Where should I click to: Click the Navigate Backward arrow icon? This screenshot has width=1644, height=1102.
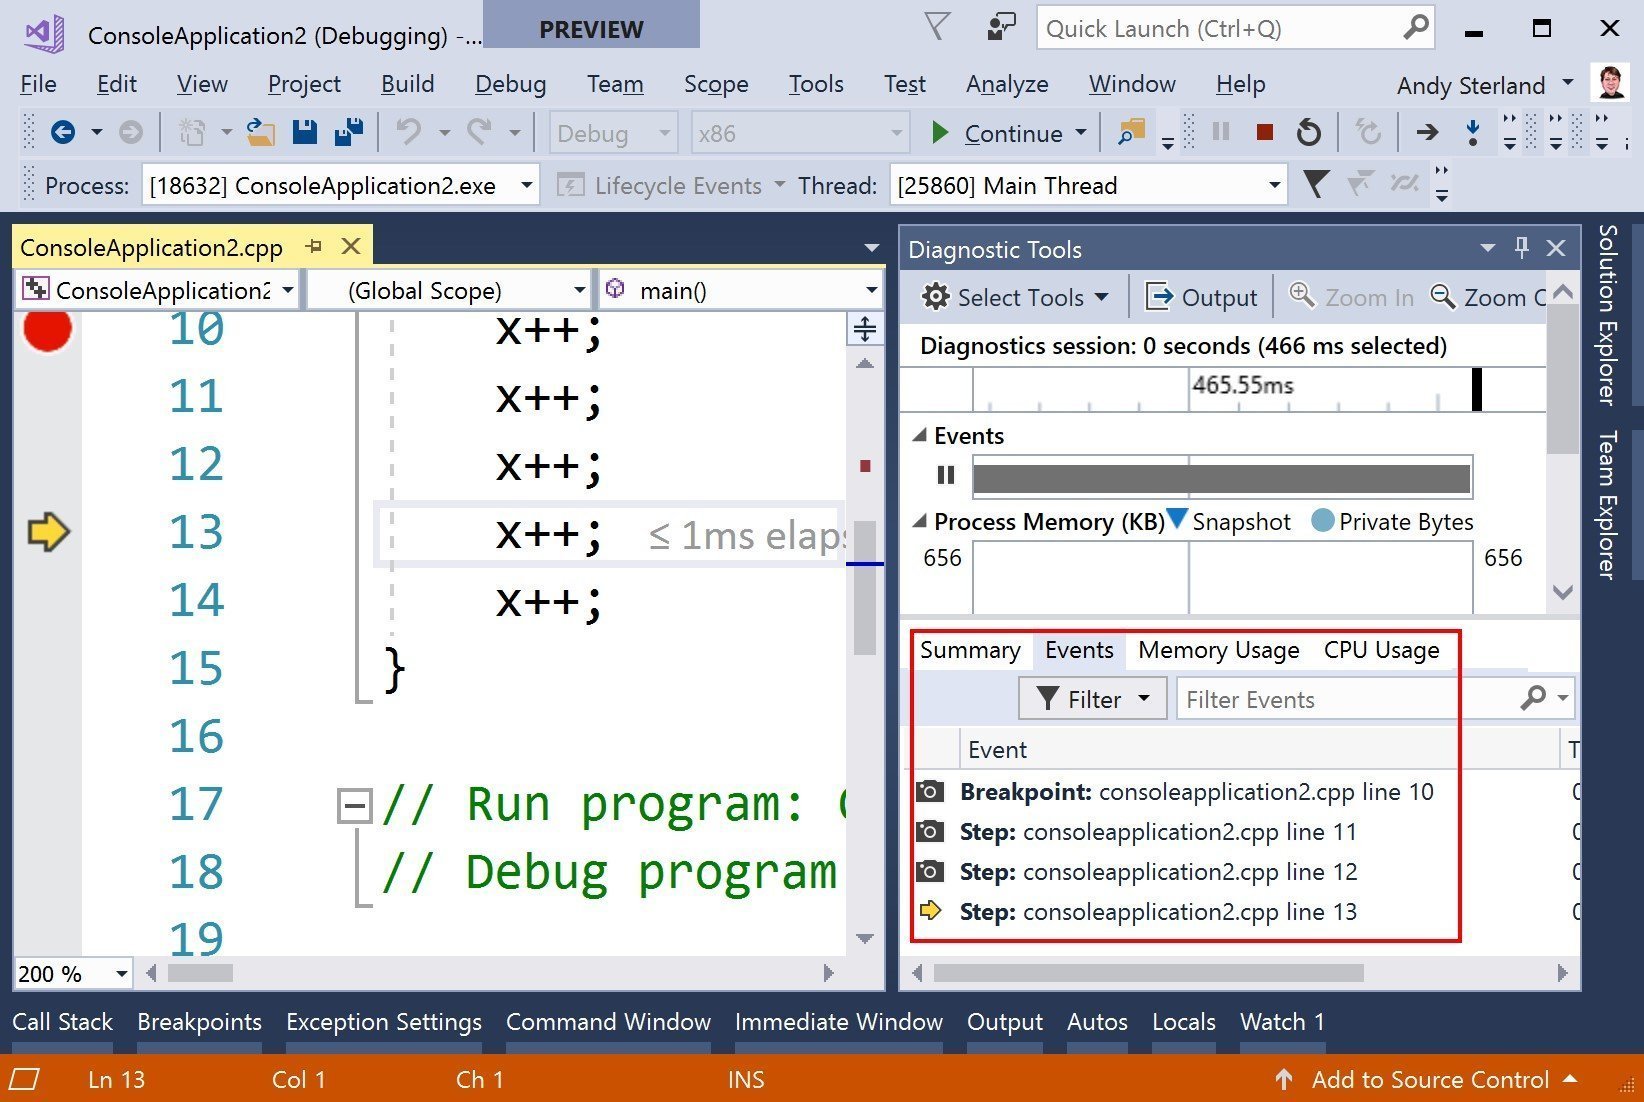pyautogui.click(x=63, y=133)
